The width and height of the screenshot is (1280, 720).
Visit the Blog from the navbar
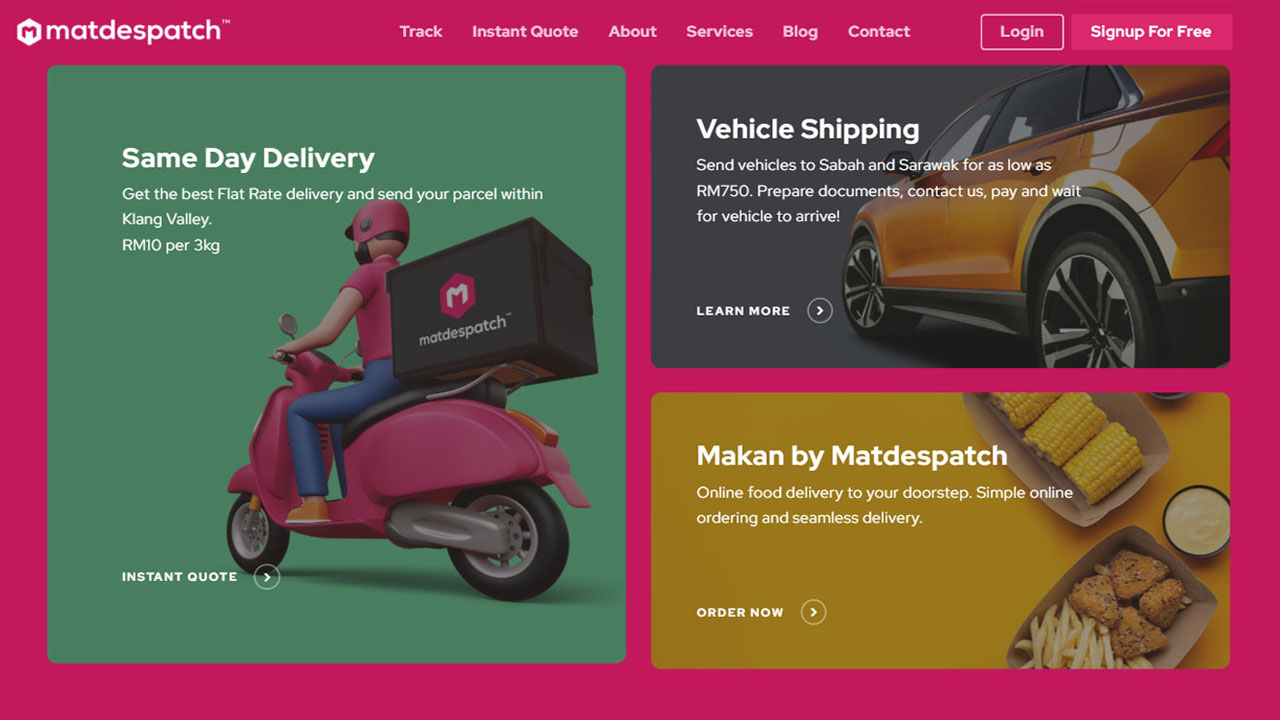[800, 32]
